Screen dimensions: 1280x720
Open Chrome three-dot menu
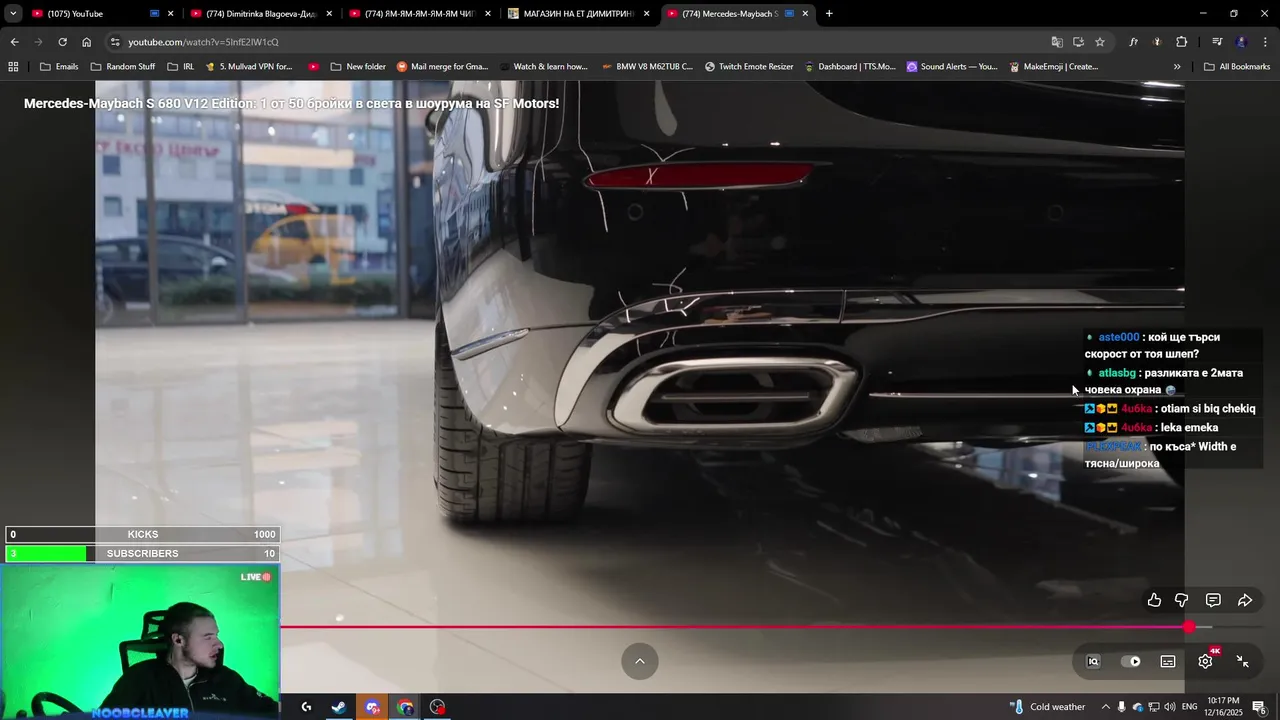pyautogui.click(x=1265, y=42)
